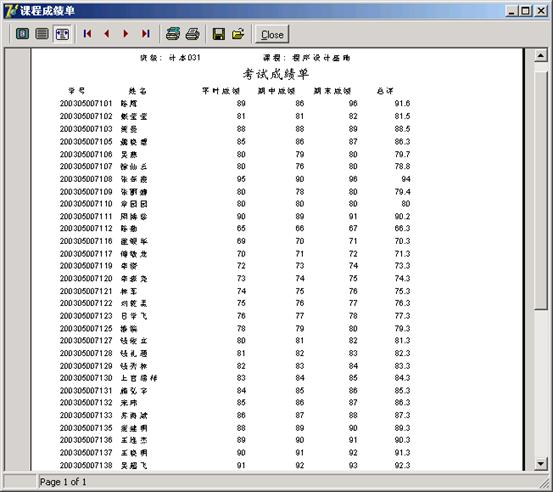Save the report to file

(219, 34)
